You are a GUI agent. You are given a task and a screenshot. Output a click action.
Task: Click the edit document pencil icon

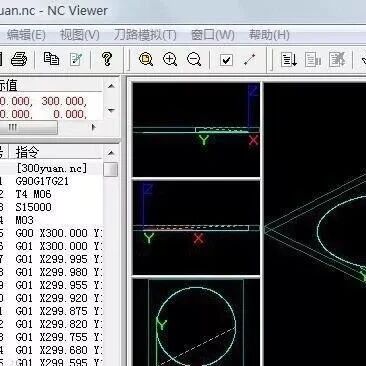(x=76, y=59)
